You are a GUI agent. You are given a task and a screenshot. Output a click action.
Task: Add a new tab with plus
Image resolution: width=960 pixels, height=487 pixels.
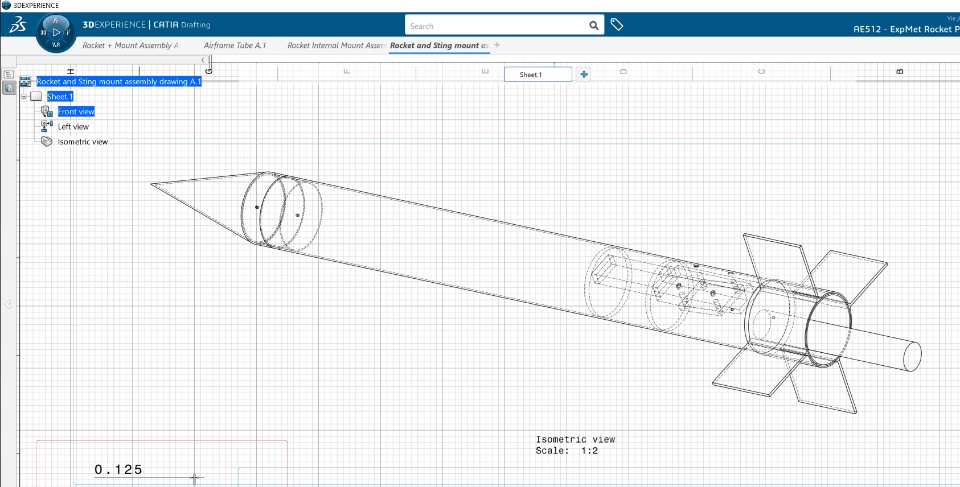pos(497,45)
